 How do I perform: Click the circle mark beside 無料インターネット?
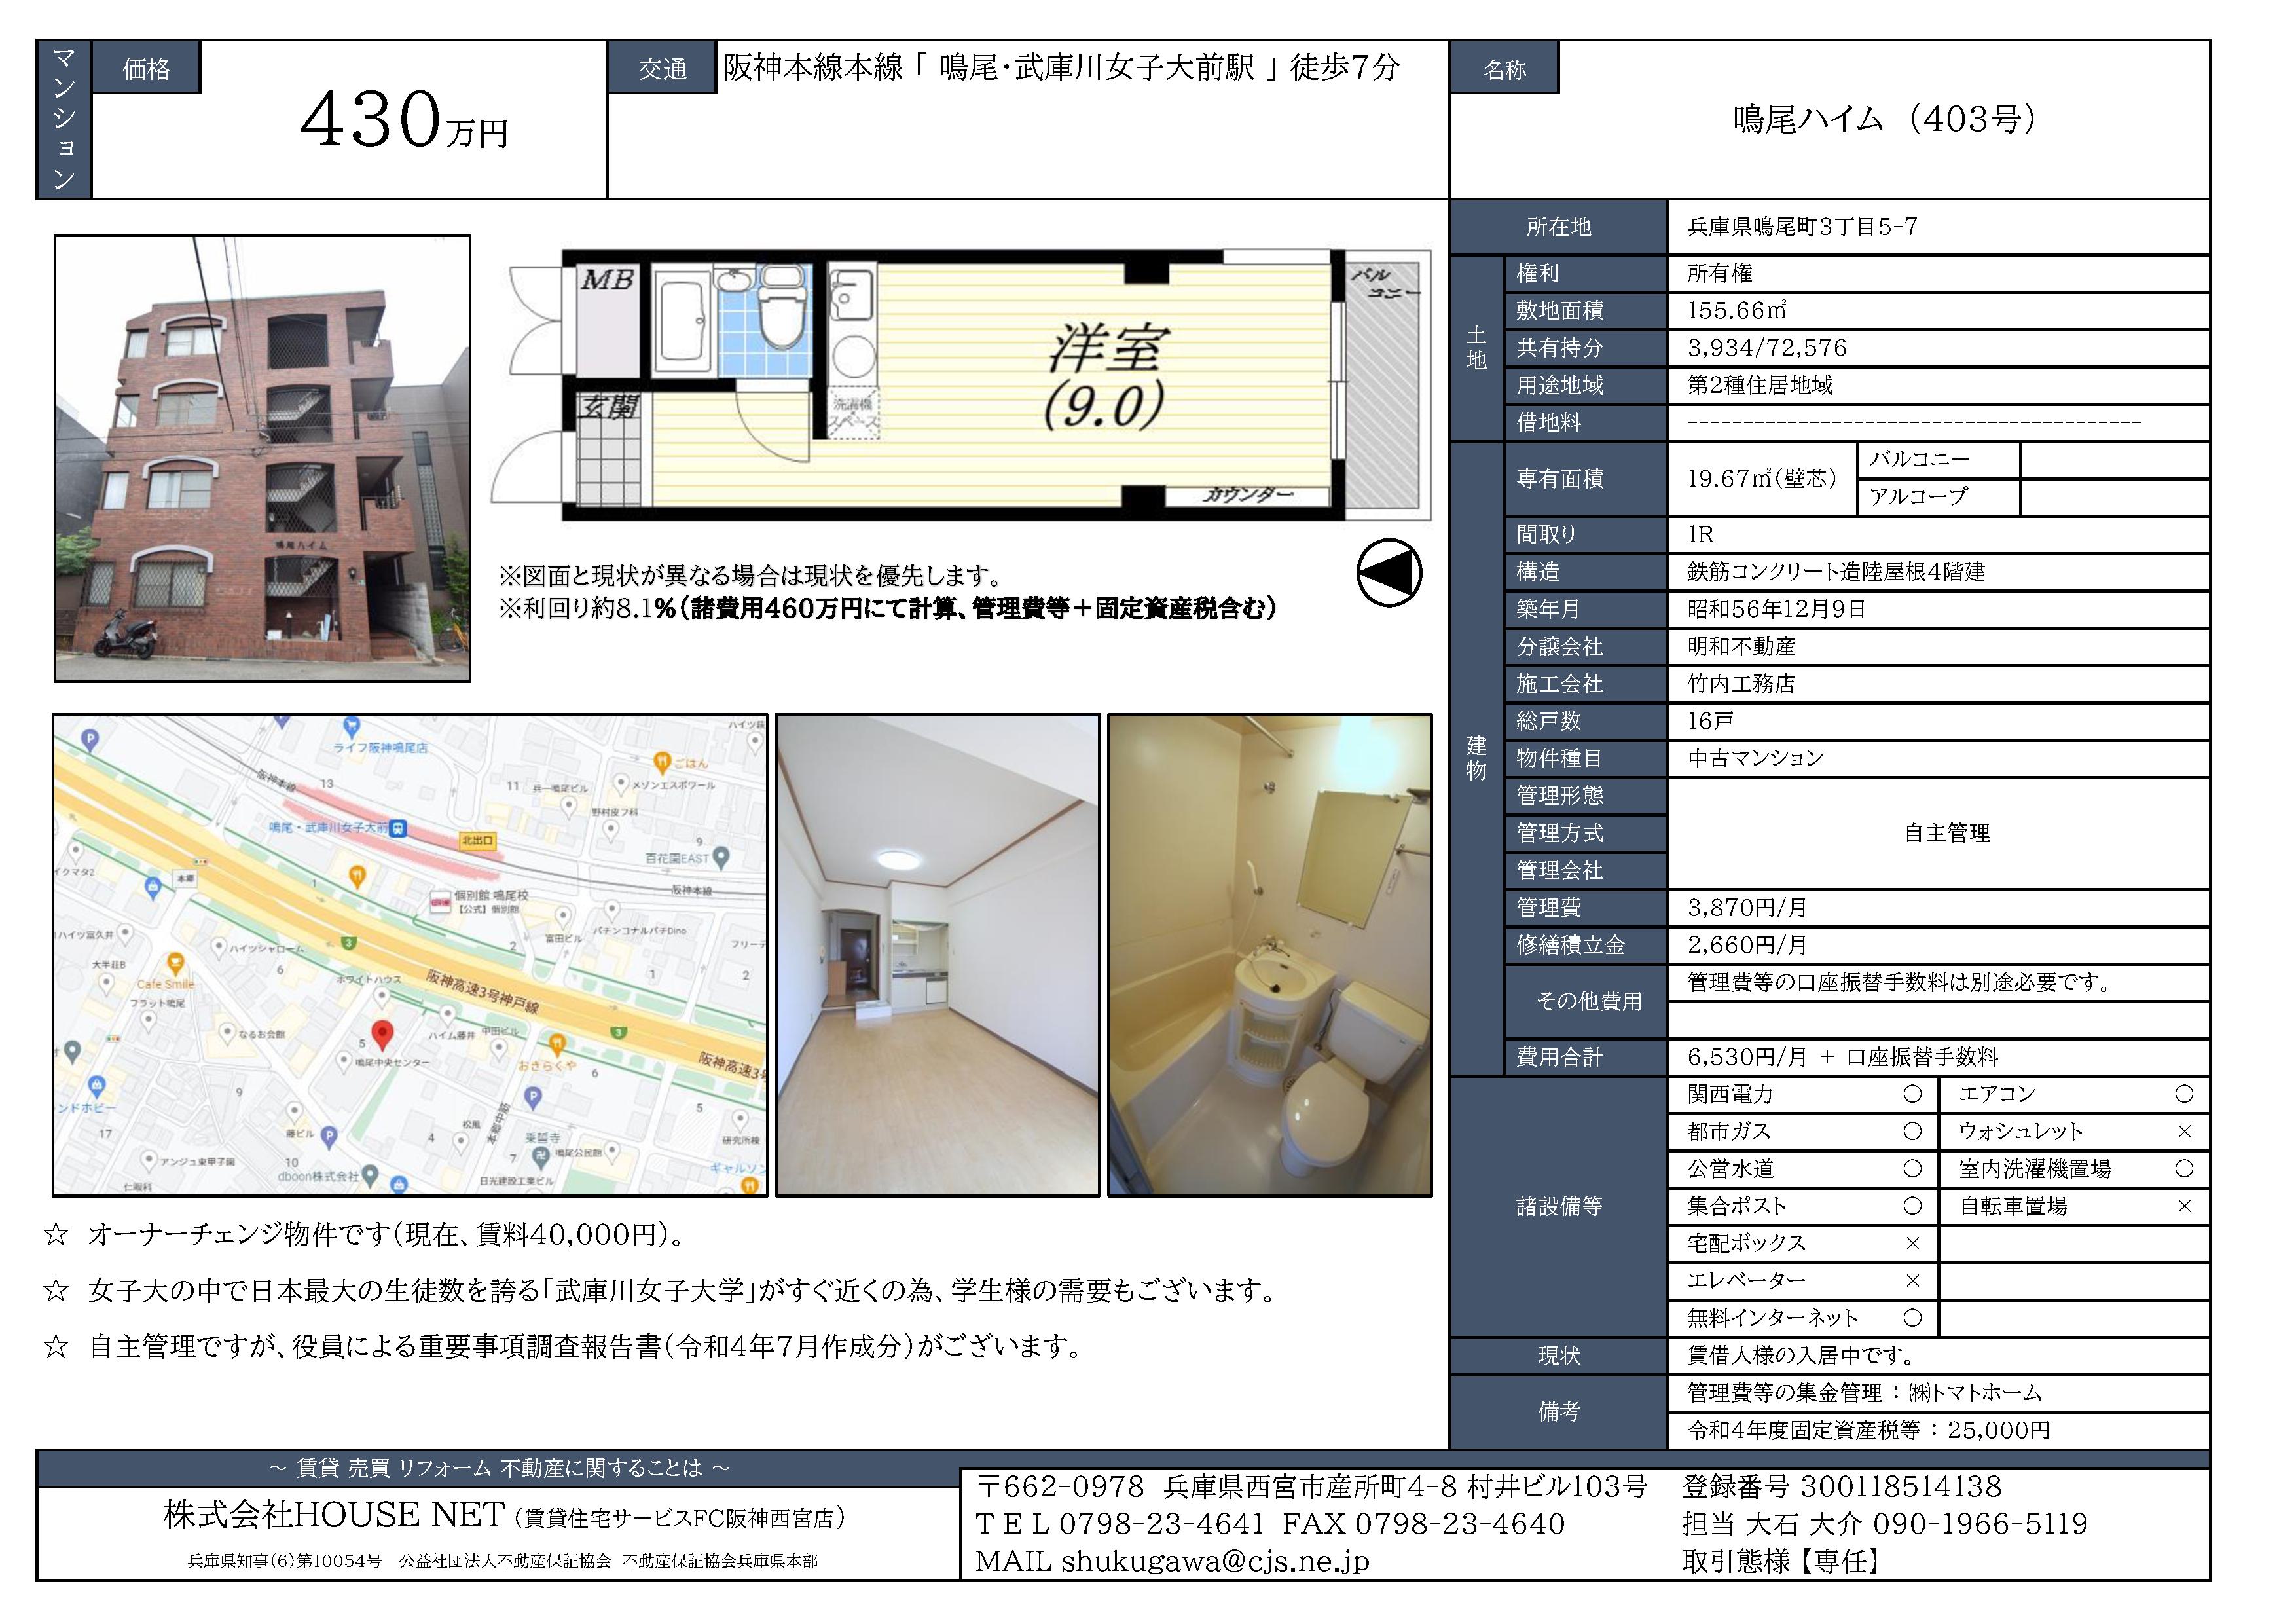click(x=1912, y=1318)
